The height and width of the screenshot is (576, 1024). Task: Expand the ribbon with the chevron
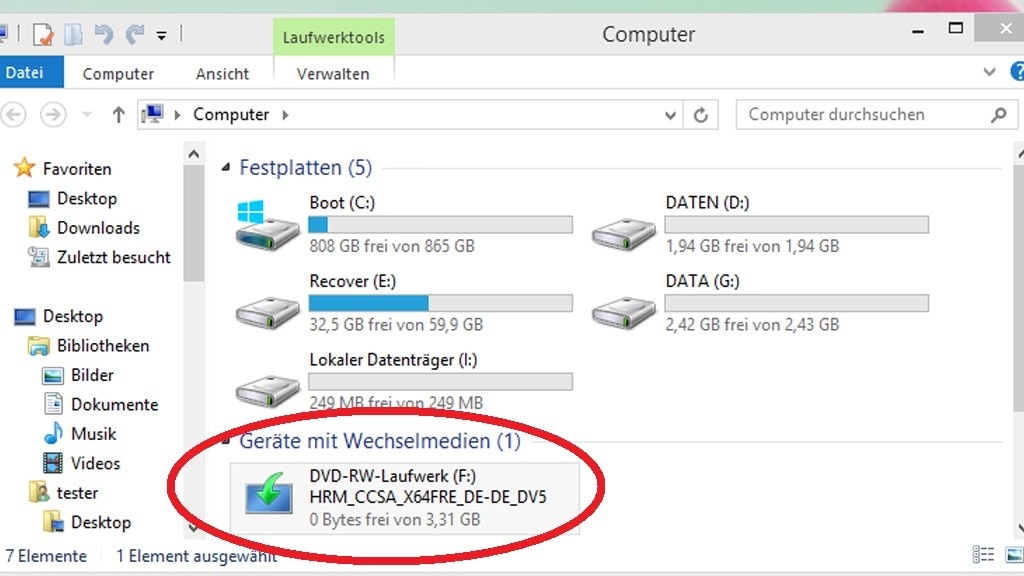click(x=989, y=73)
